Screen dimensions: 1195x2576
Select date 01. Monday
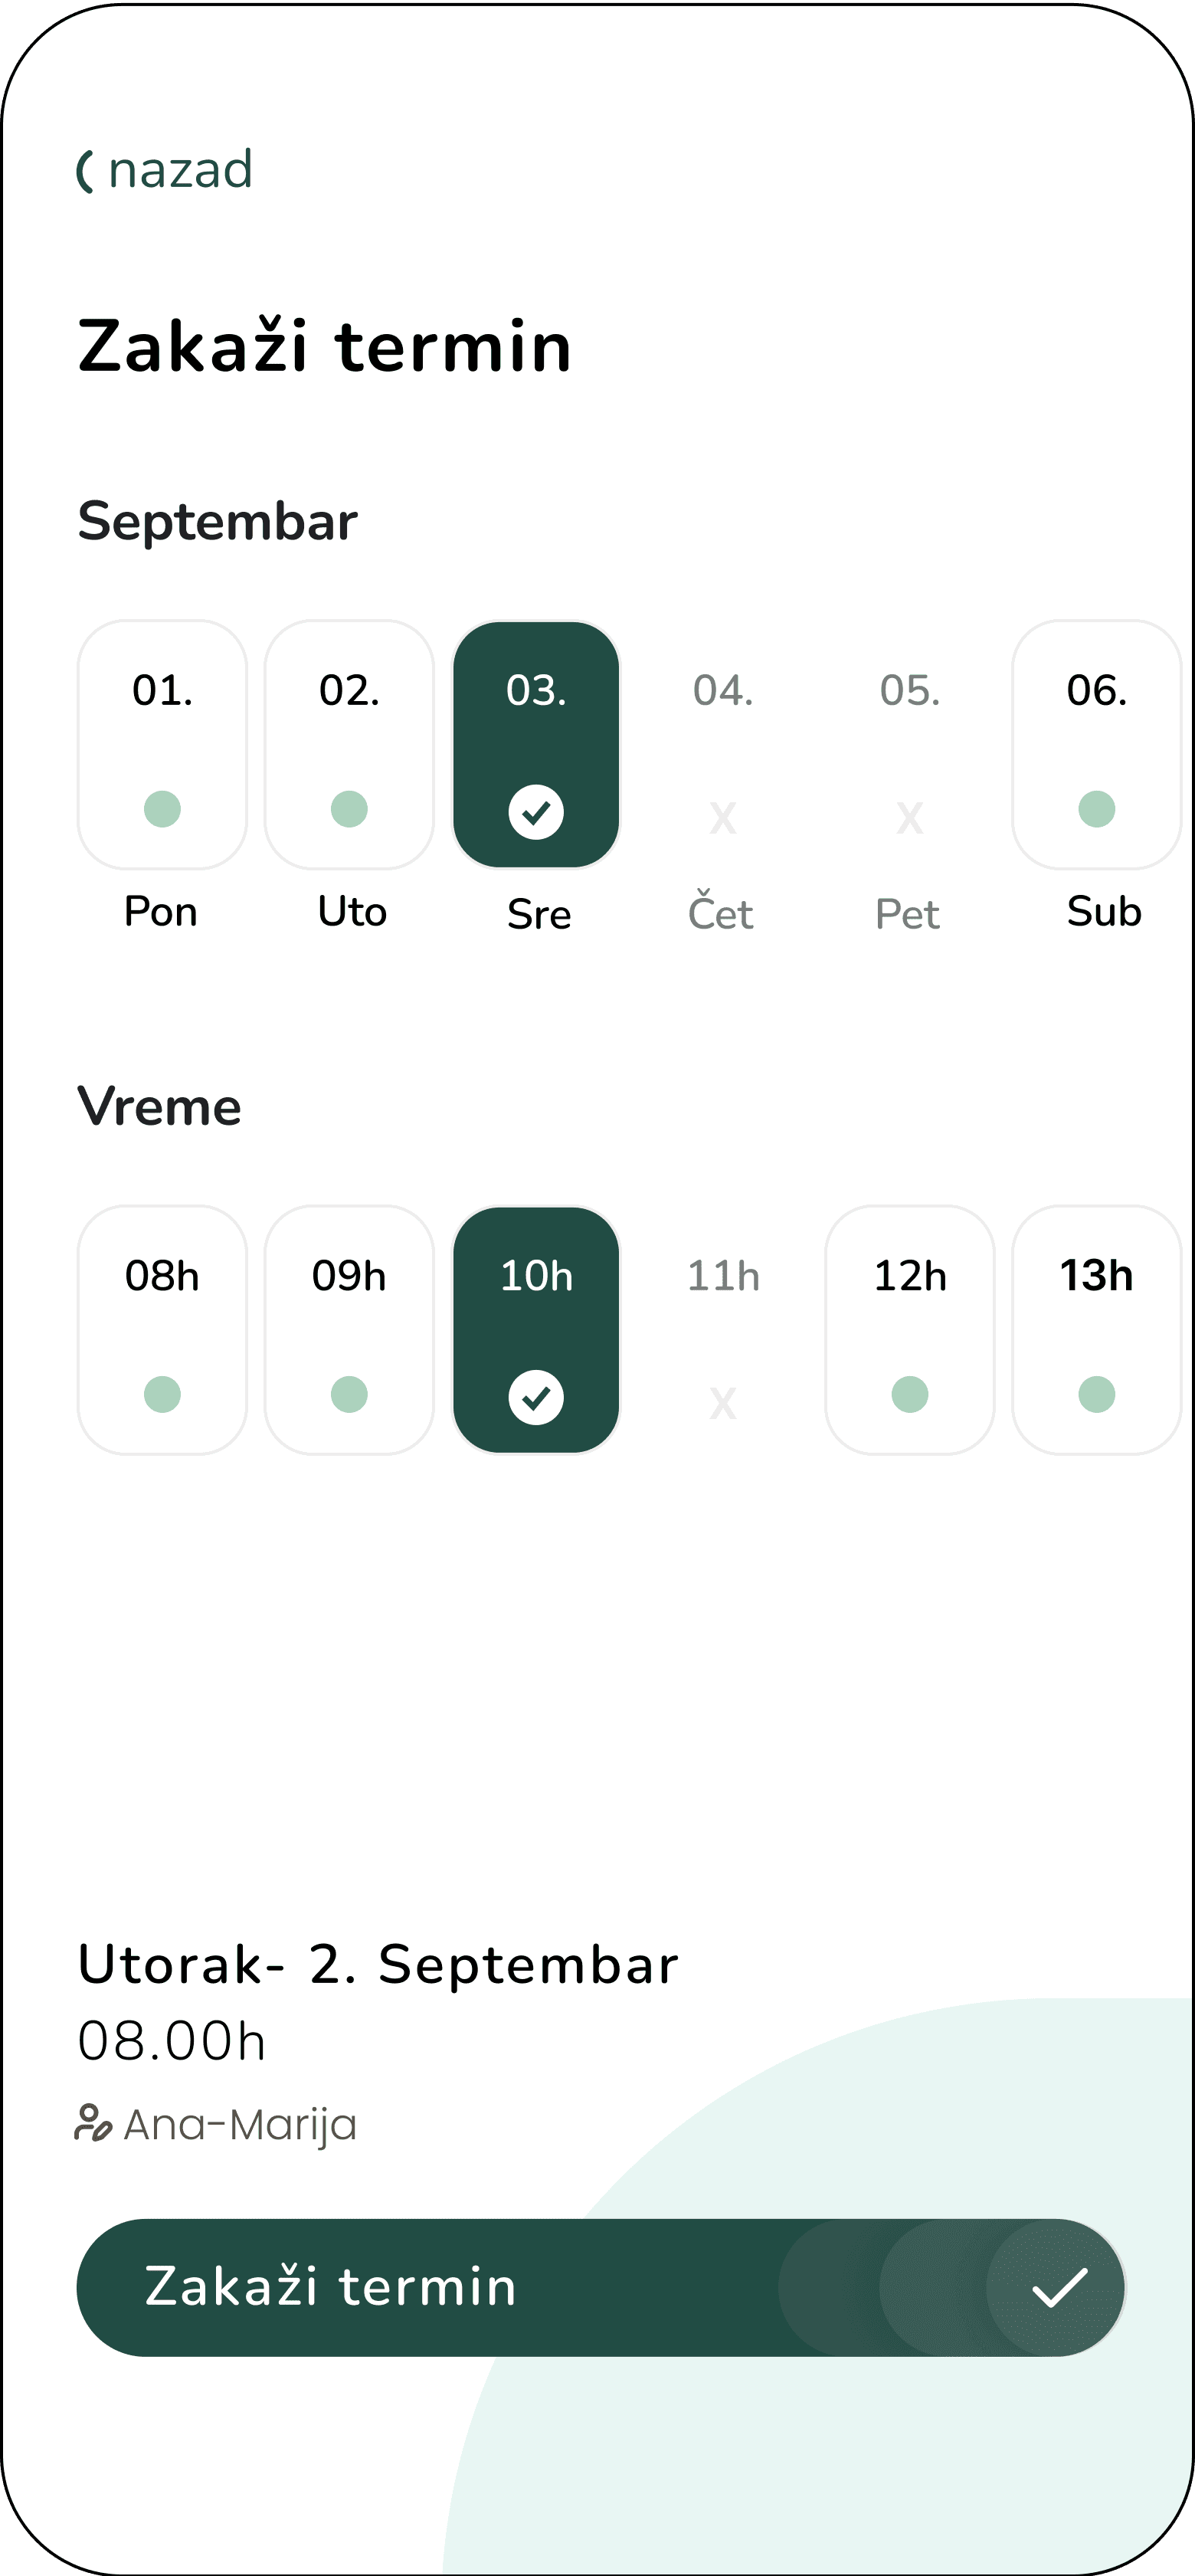162,744
